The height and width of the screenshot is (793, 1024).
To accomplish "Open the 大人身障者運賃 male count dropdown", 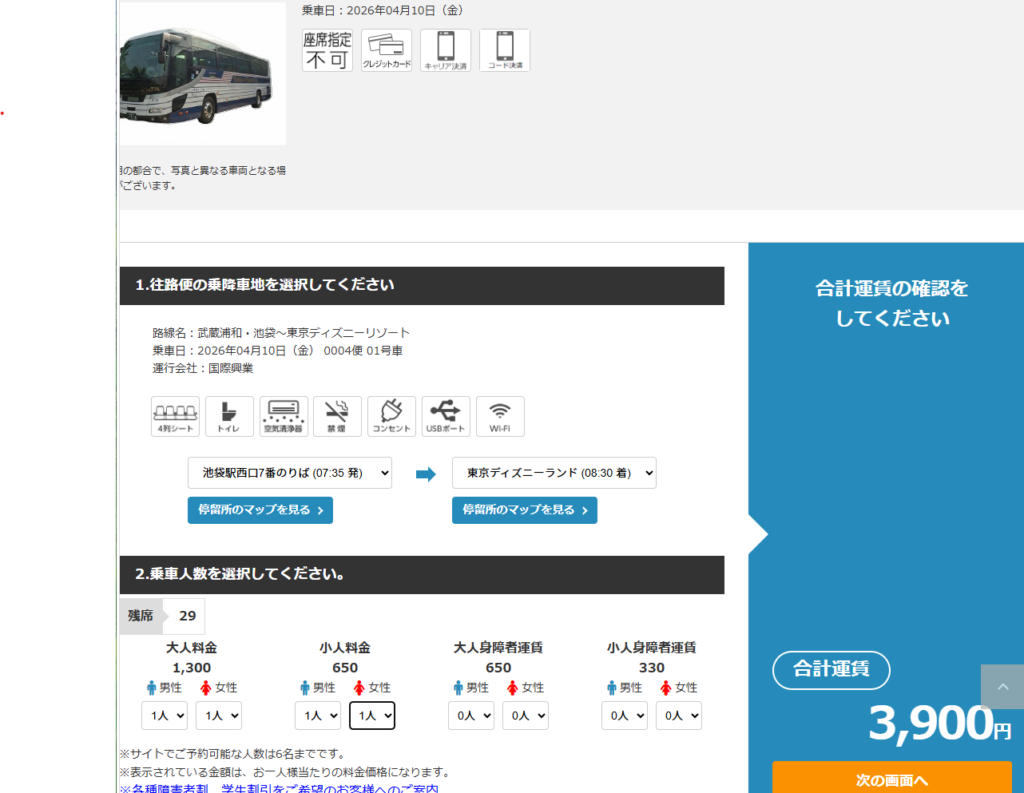I will pos(471,715).
